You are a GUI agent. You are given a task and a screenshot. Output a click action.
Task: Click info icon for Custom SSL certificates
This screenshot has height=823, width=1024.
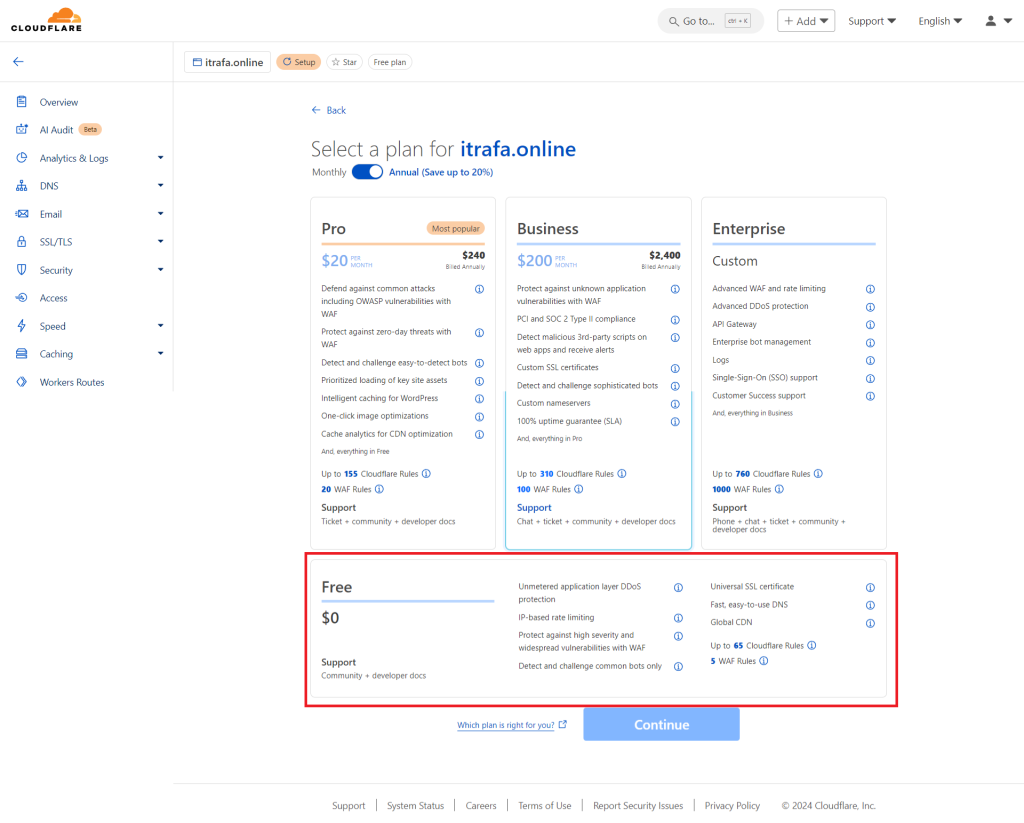click(675, 368)
